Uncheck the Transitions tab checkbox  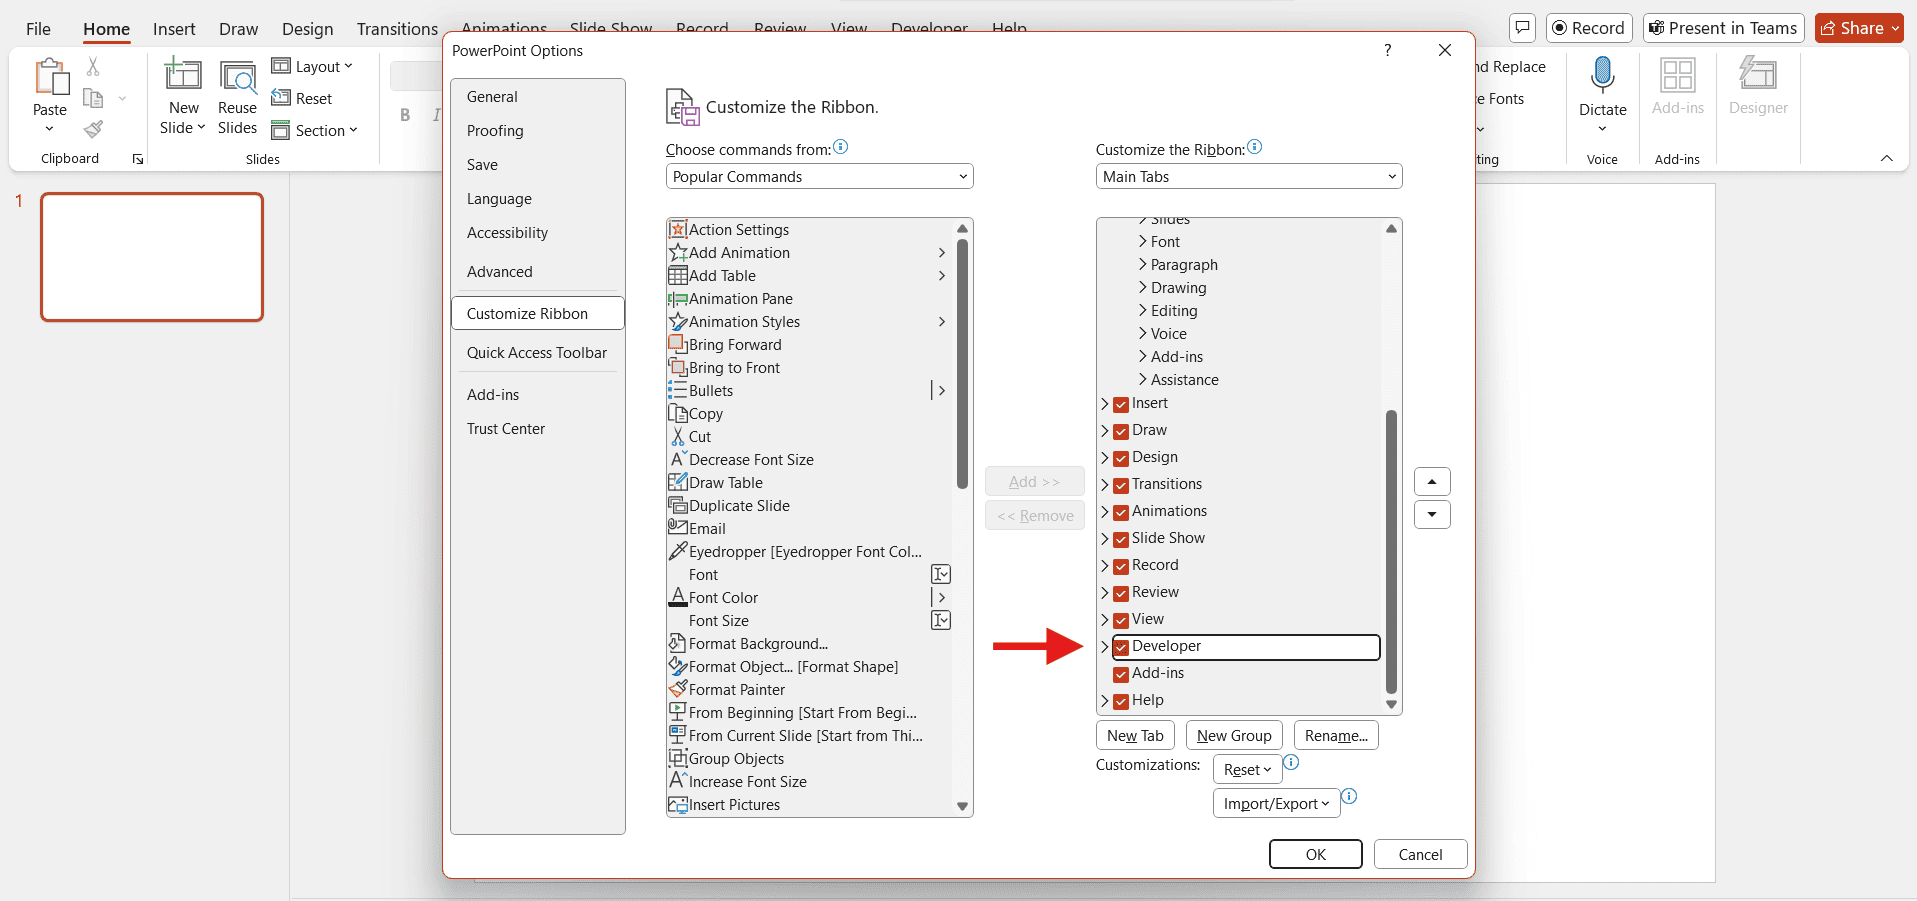tap(1121, 485)
